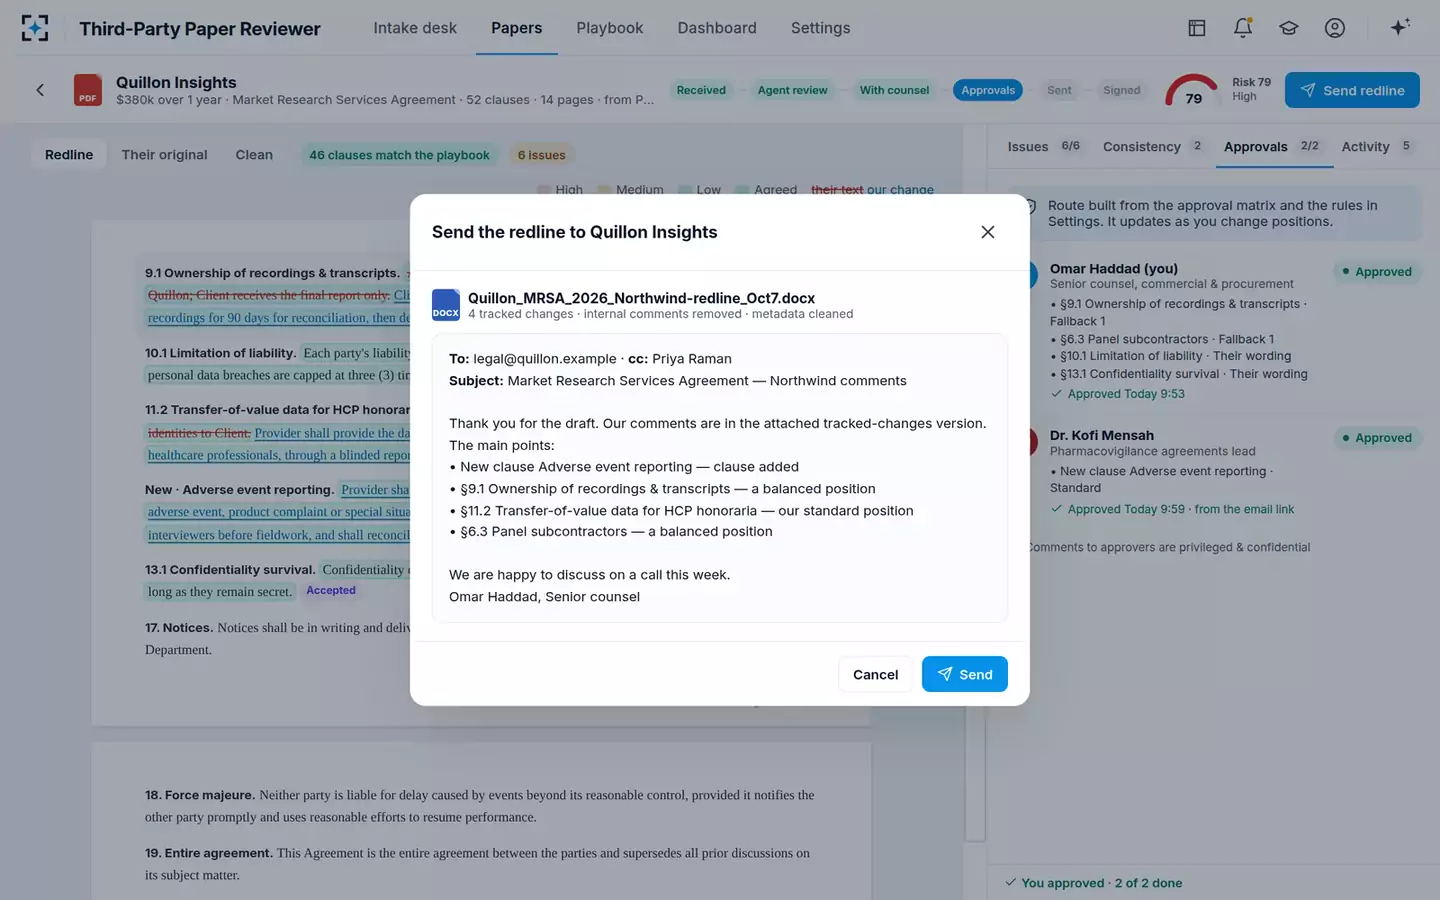Viewport: 1440px width, 900px height.
Task: Click the app logo icon
Action: (35, 28)
